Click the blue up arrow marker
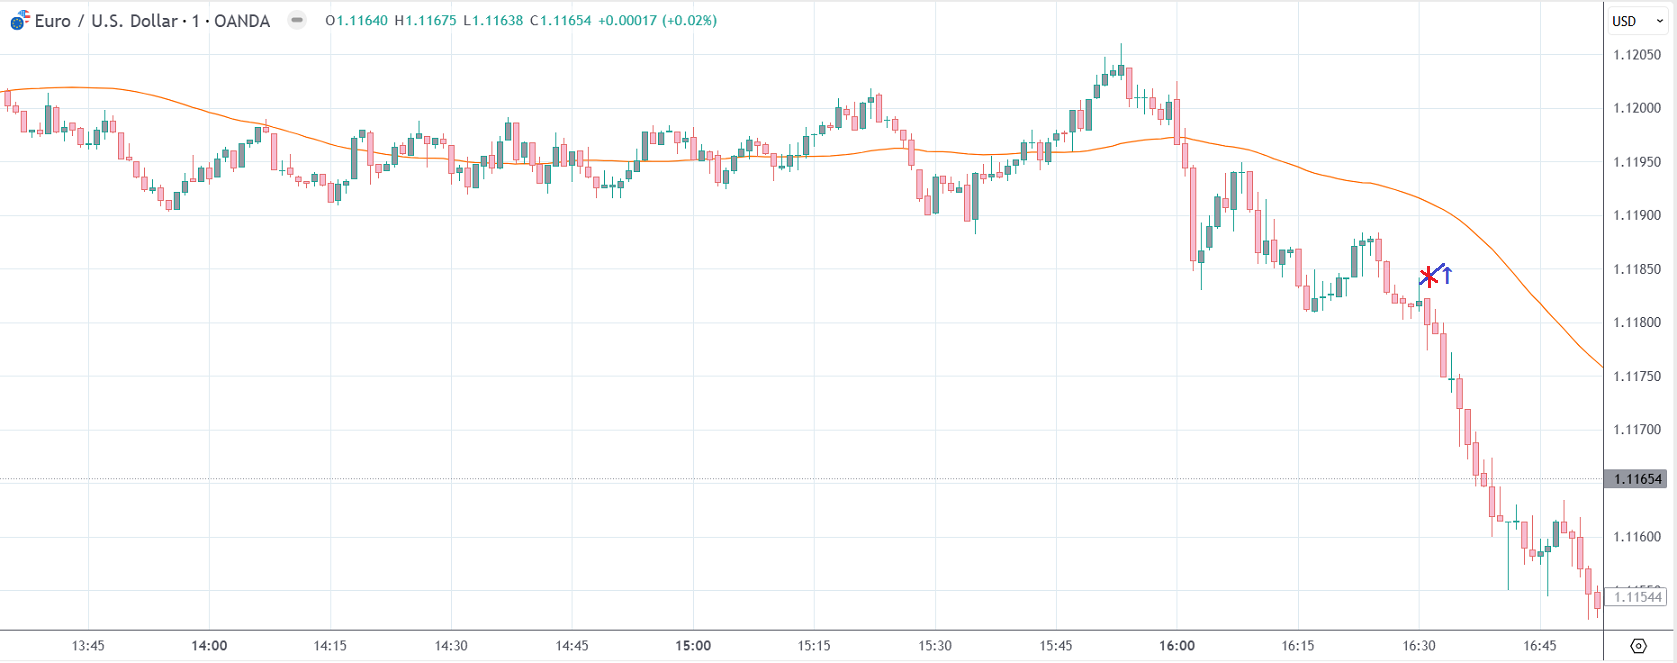This screenshot has width=1677, height=663. point(1446,274)
